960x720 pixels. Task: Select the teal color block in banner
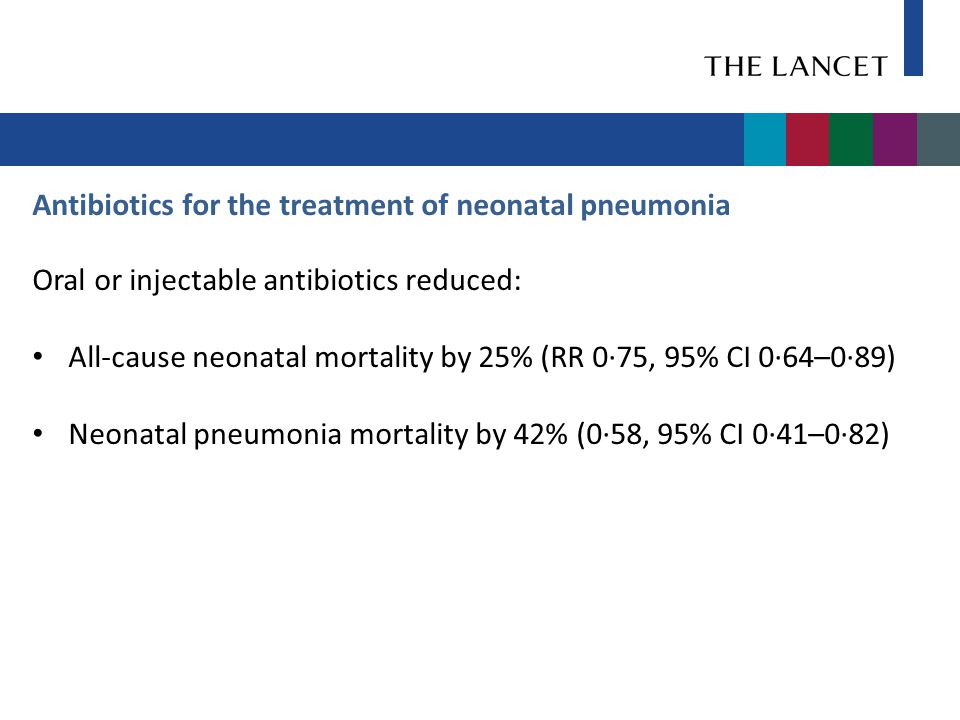[765, 139]
